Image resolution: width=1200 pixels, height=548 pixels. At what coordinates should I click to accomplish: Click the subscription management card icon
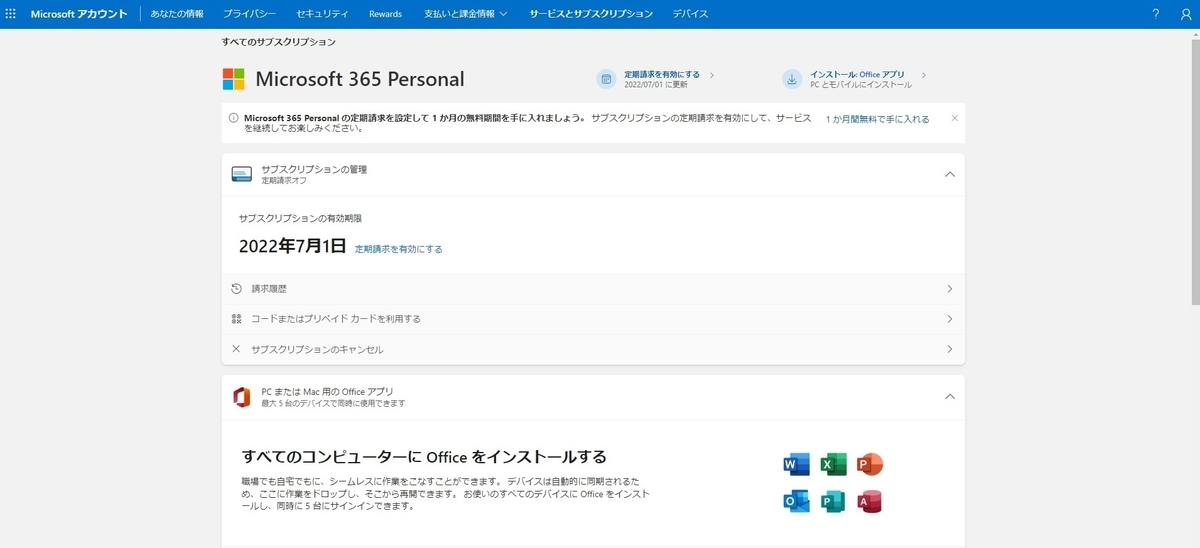[242, 174]
